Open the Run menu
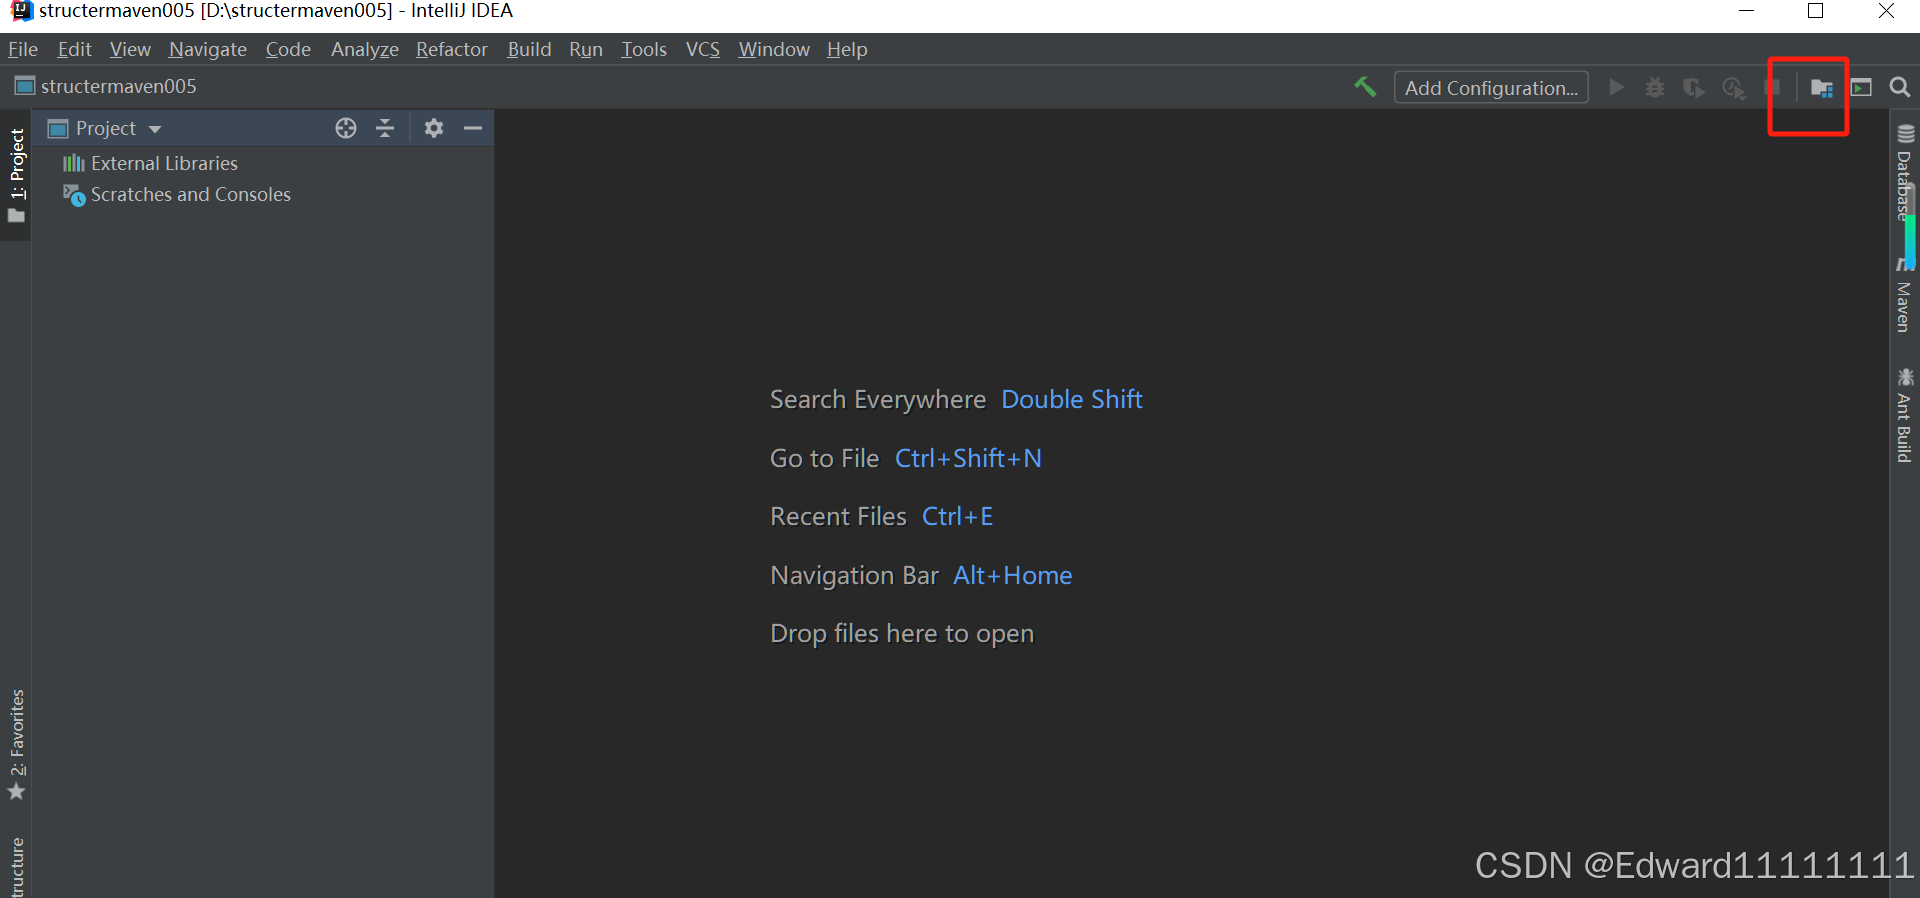This screenshot has width=1920, height=898. 586,49
